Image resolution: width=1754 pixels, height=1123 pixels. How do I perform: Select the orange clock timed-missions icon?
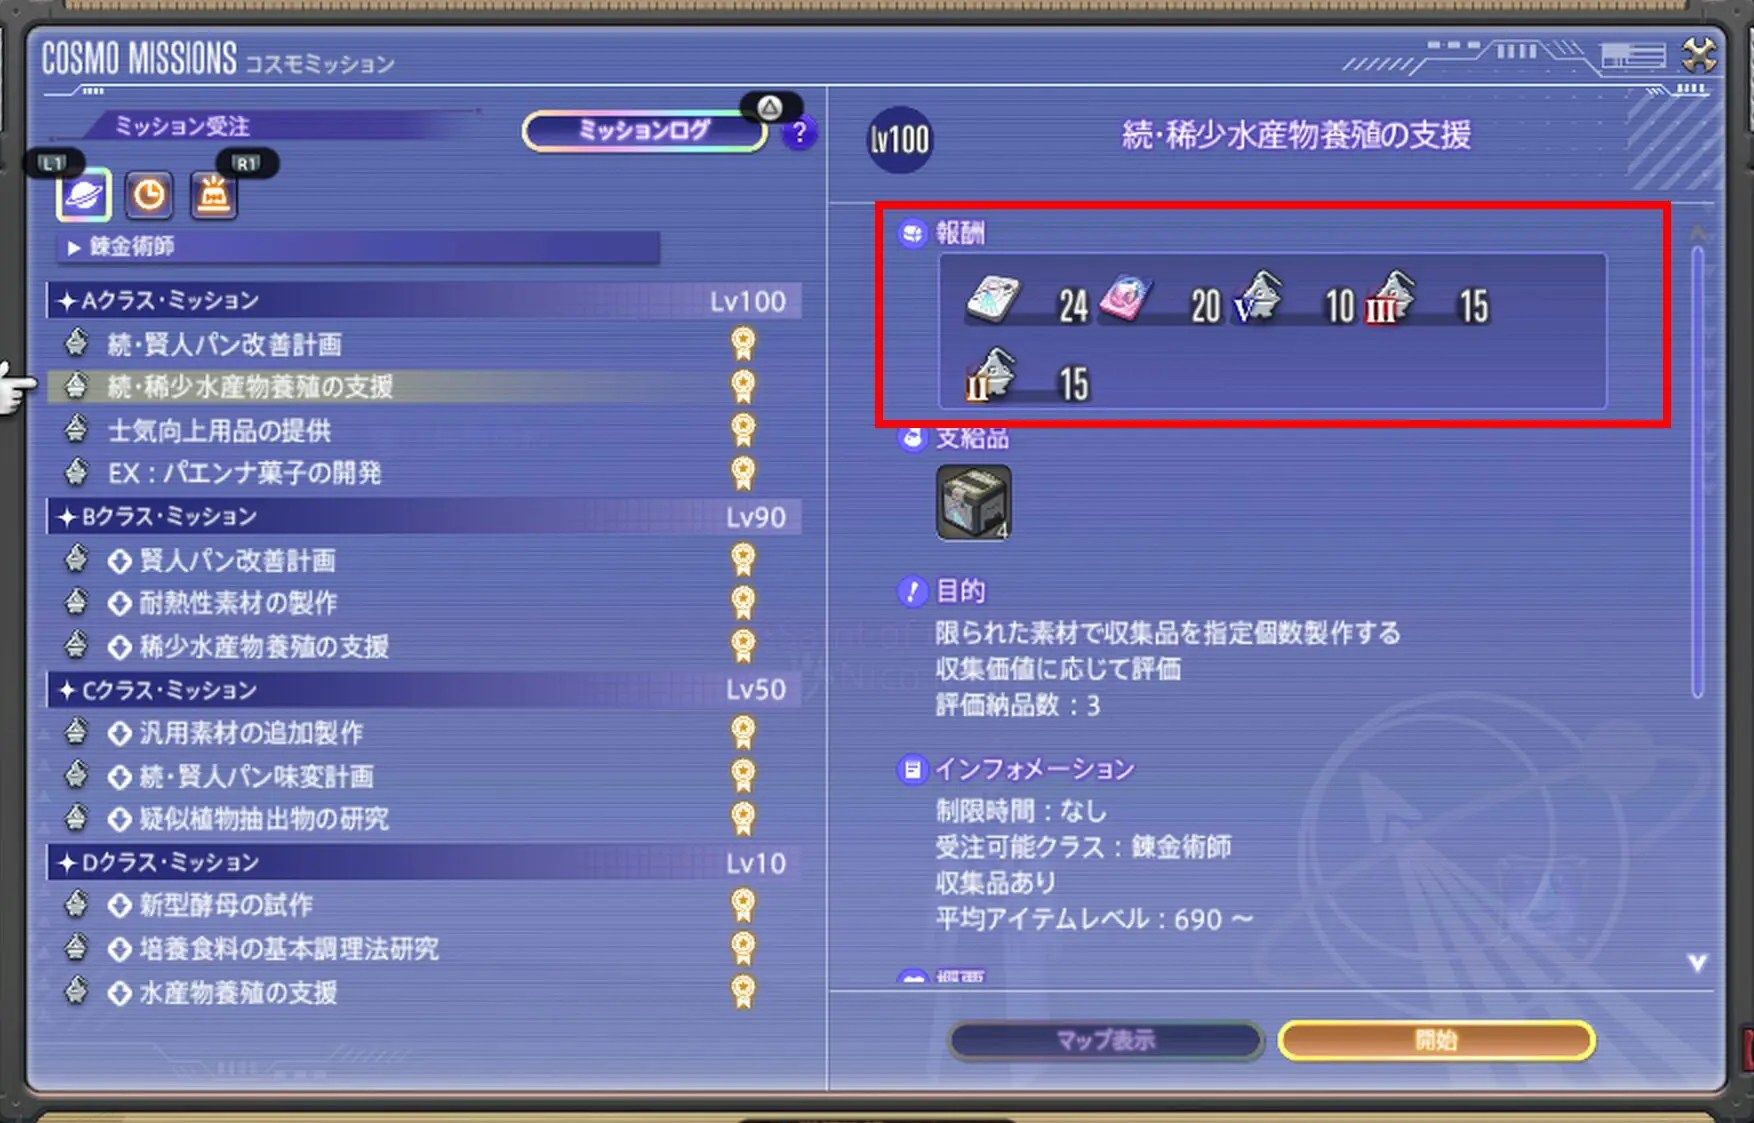coord(149,195)
